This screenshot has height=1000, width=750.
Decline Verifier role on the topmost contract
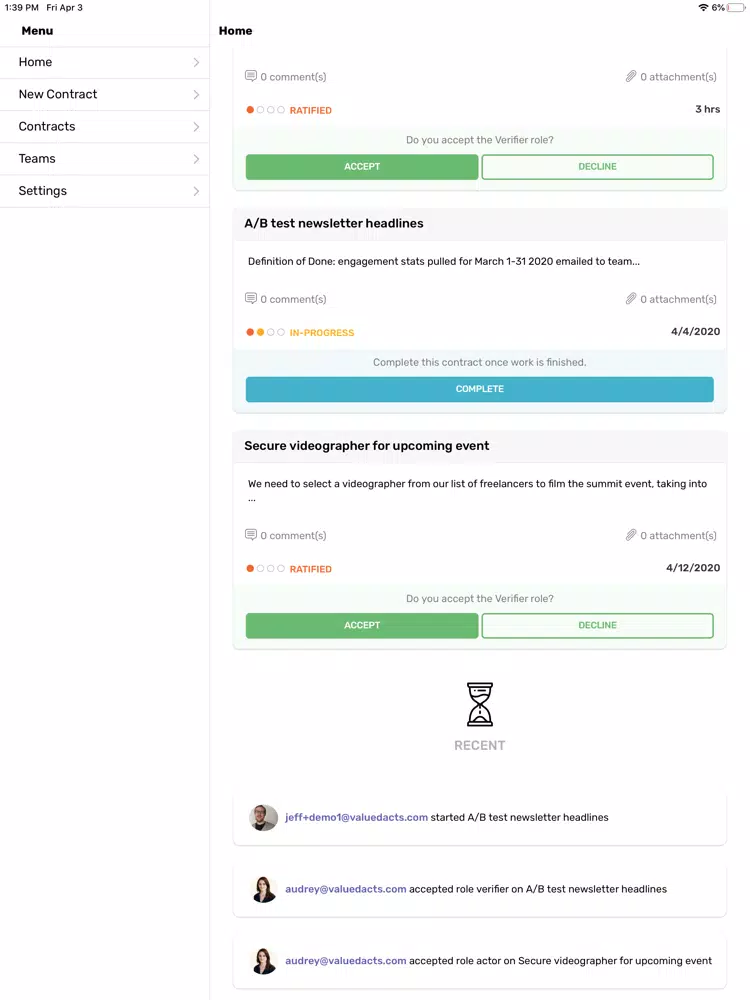pyautogui.click(x=597, y=166)
